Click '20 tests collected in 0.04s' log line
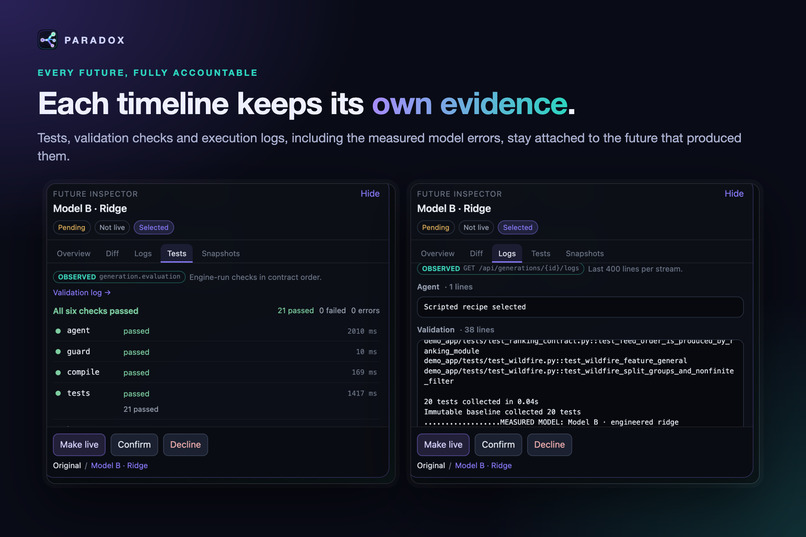This screenshot has height=537, width=806. 481,401
